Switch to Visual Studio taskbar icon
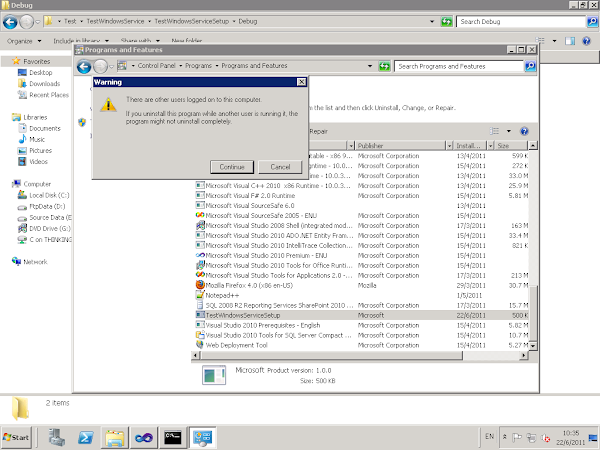 pos(144,437)
